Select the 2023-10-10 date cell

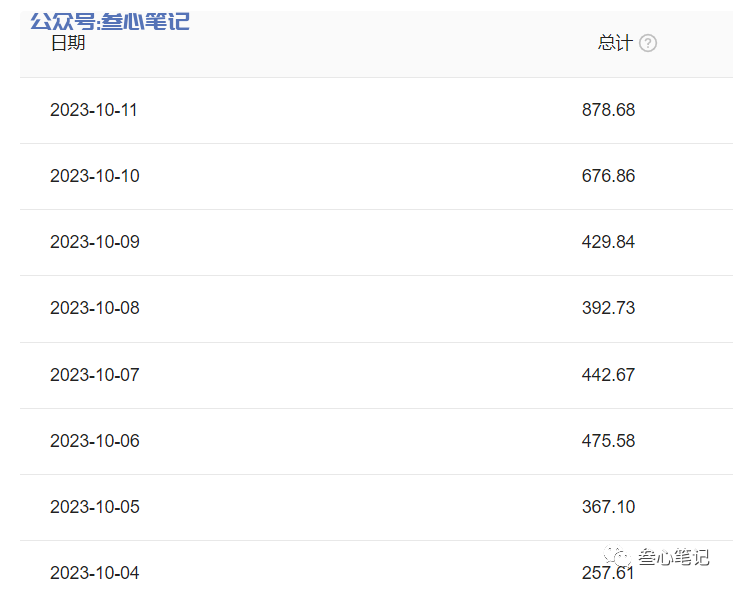tap(95, 176)
